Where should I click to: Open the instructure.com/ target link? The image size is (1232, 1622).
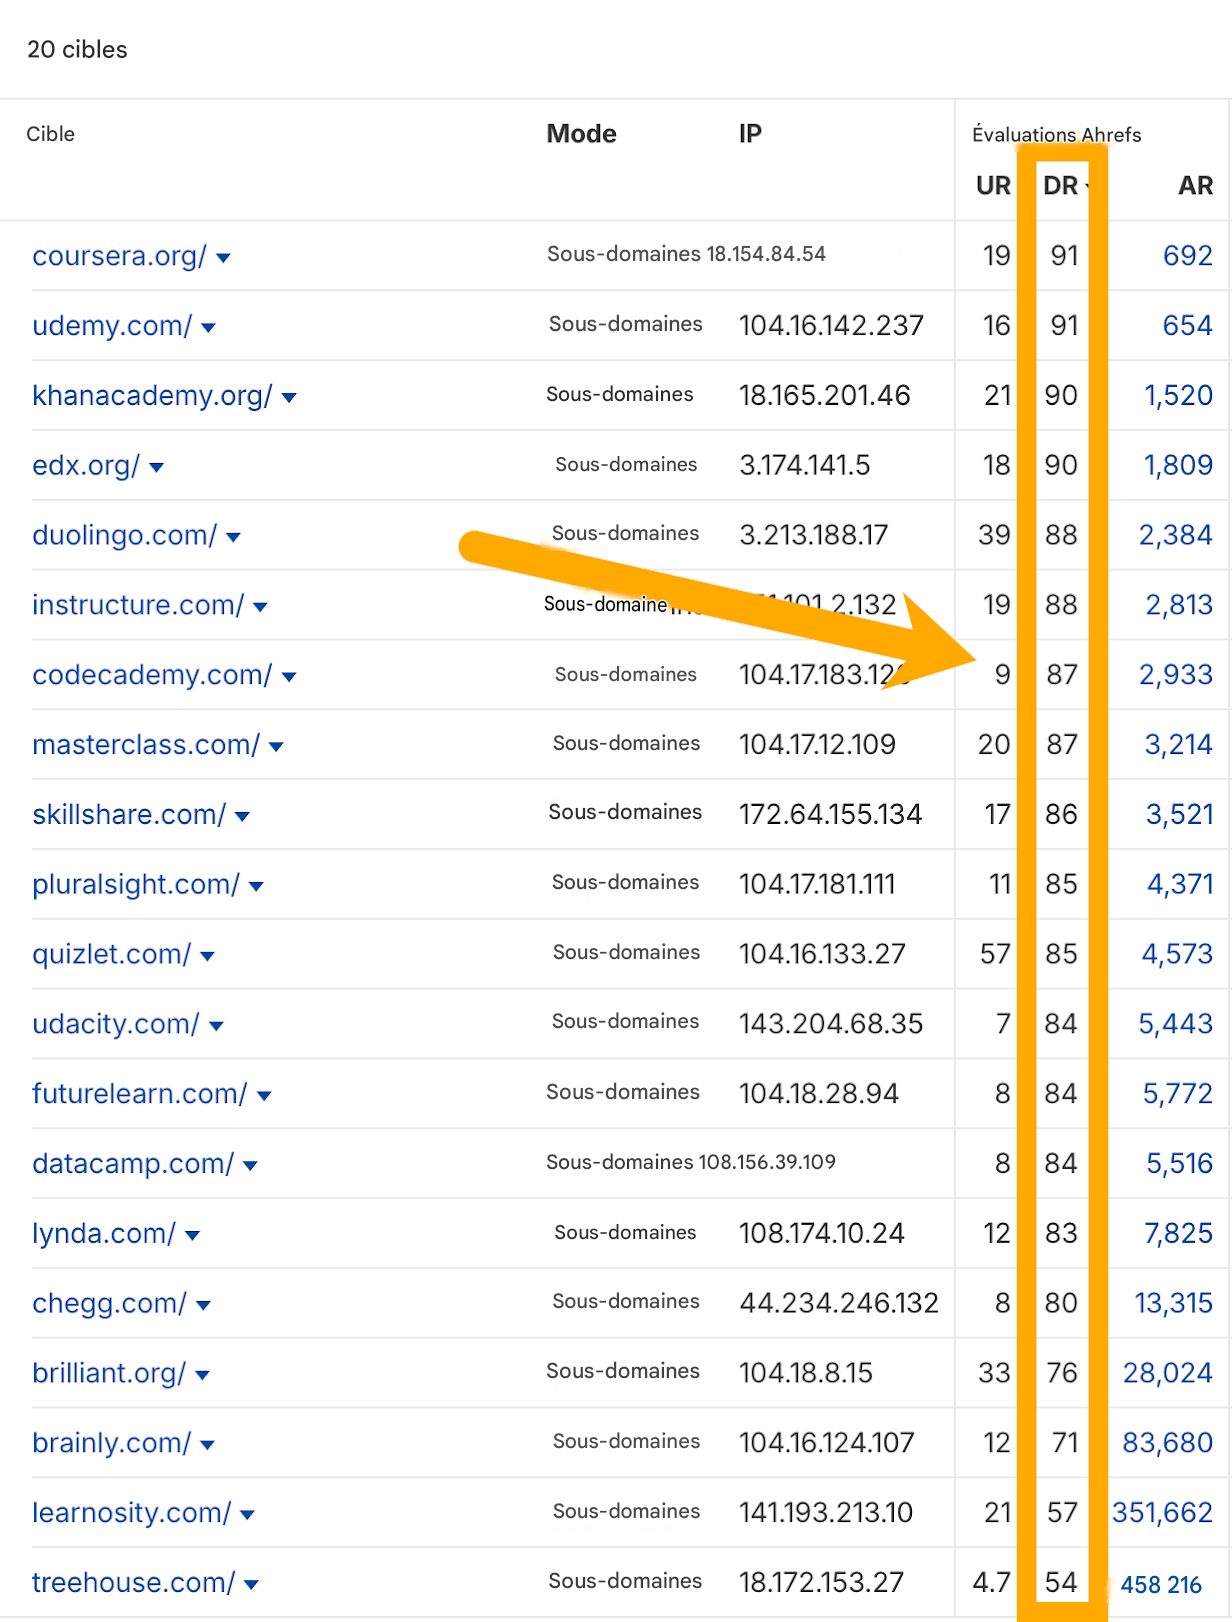[138, 605]
